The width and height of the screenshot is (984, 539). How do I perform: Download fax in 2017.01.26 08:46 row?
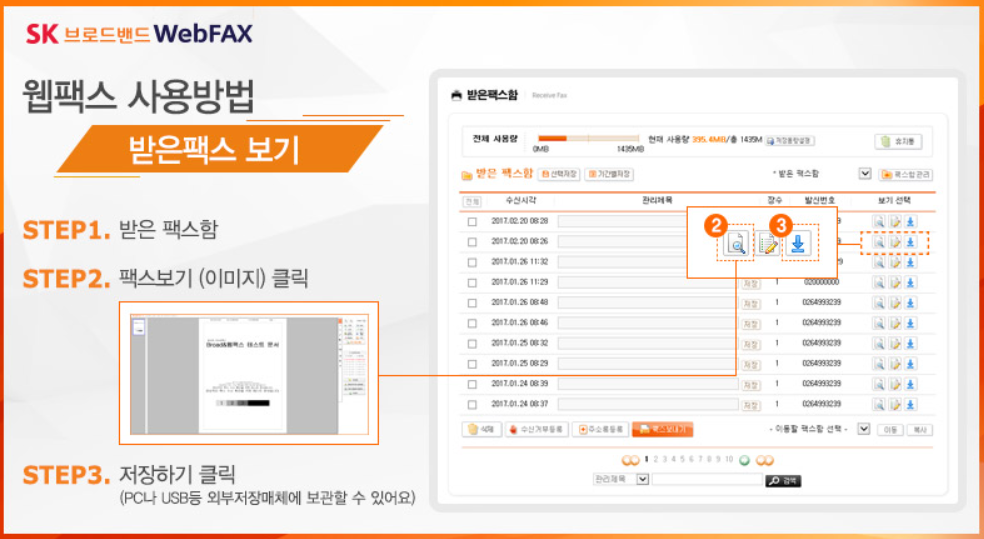coord(911,323)
